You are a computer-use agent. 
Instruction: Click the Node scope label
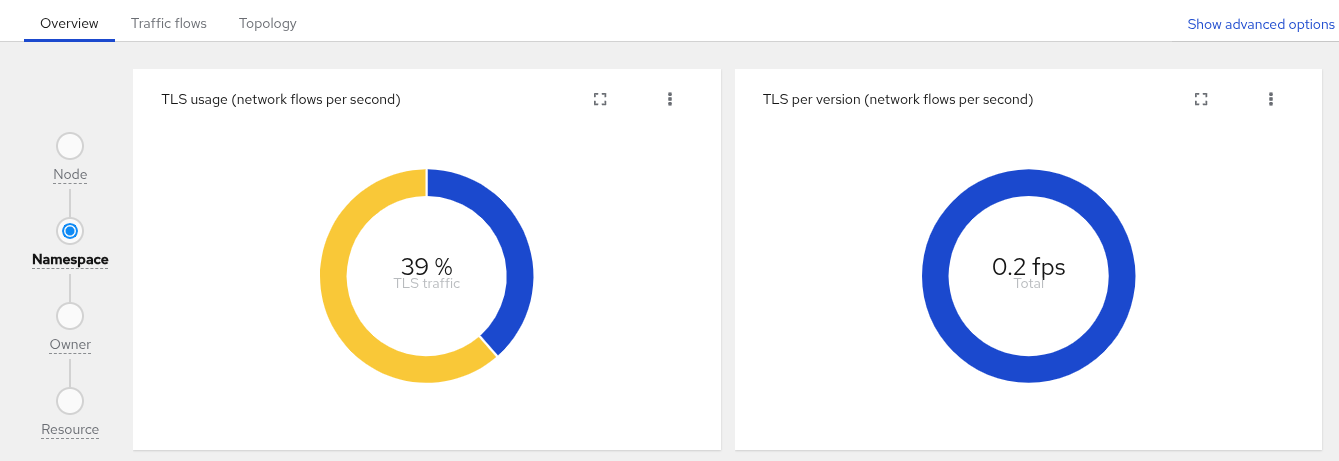click(70, 175)
